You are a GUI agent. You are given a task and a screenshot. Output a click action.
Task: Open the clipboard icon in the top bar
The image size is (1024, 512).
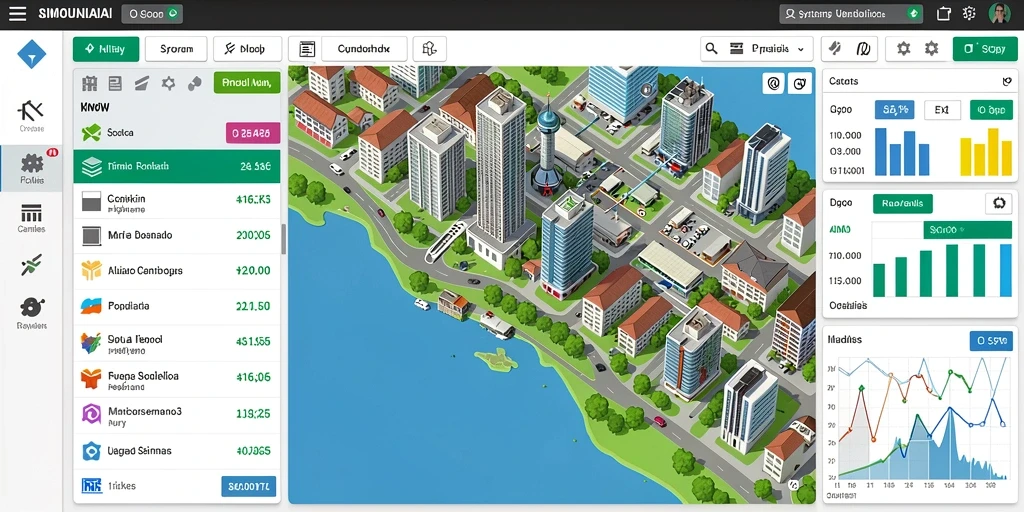pos(944,13)
